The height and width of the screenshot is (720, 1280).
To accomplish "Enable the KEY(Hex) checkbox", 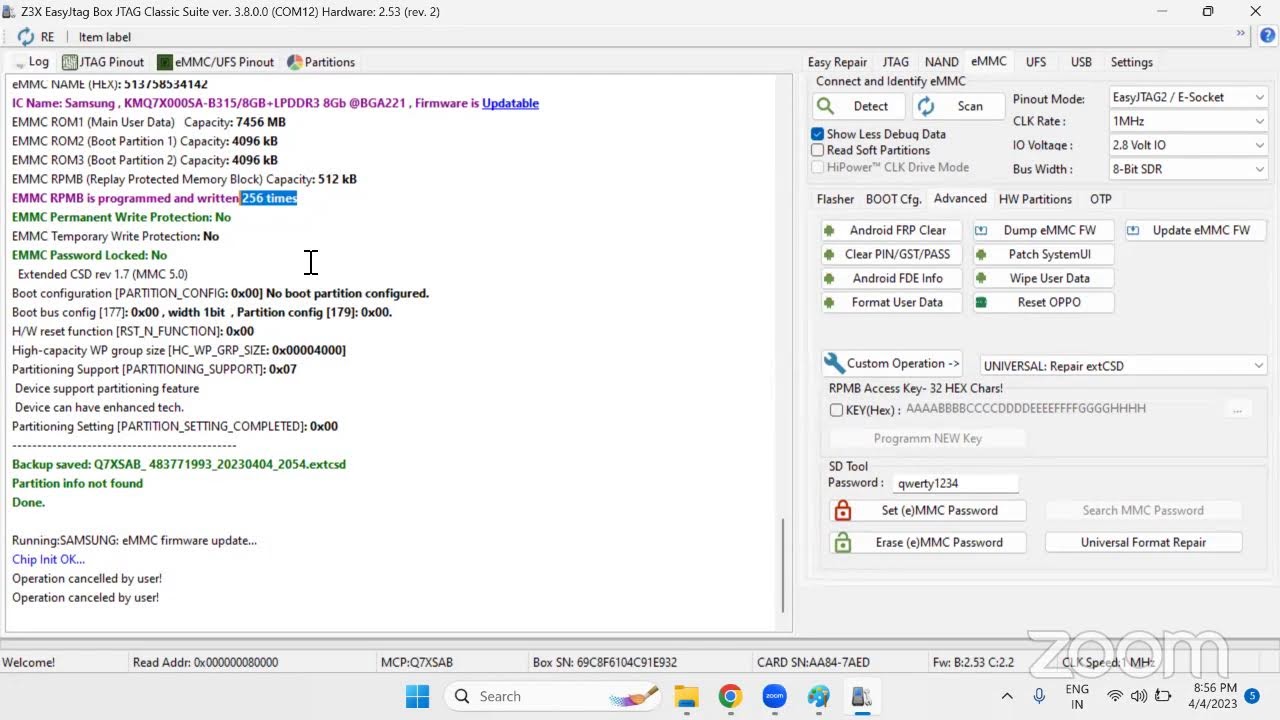I will coord(837,409).
